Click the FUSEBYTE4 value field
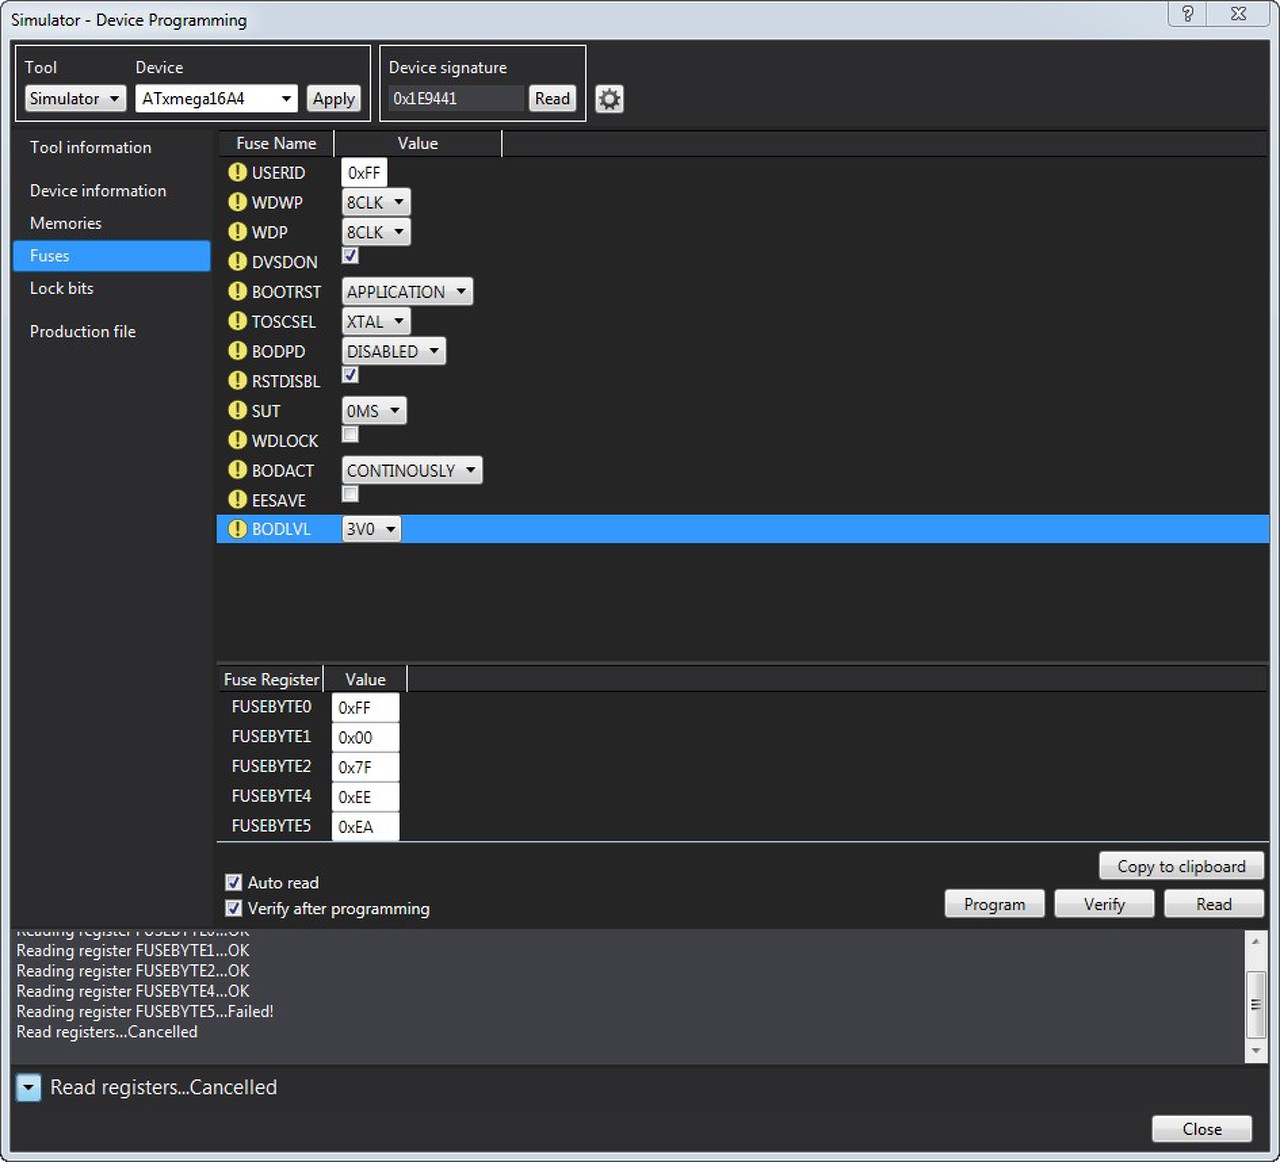1280x1162 pixels. (x=365, y=797)
